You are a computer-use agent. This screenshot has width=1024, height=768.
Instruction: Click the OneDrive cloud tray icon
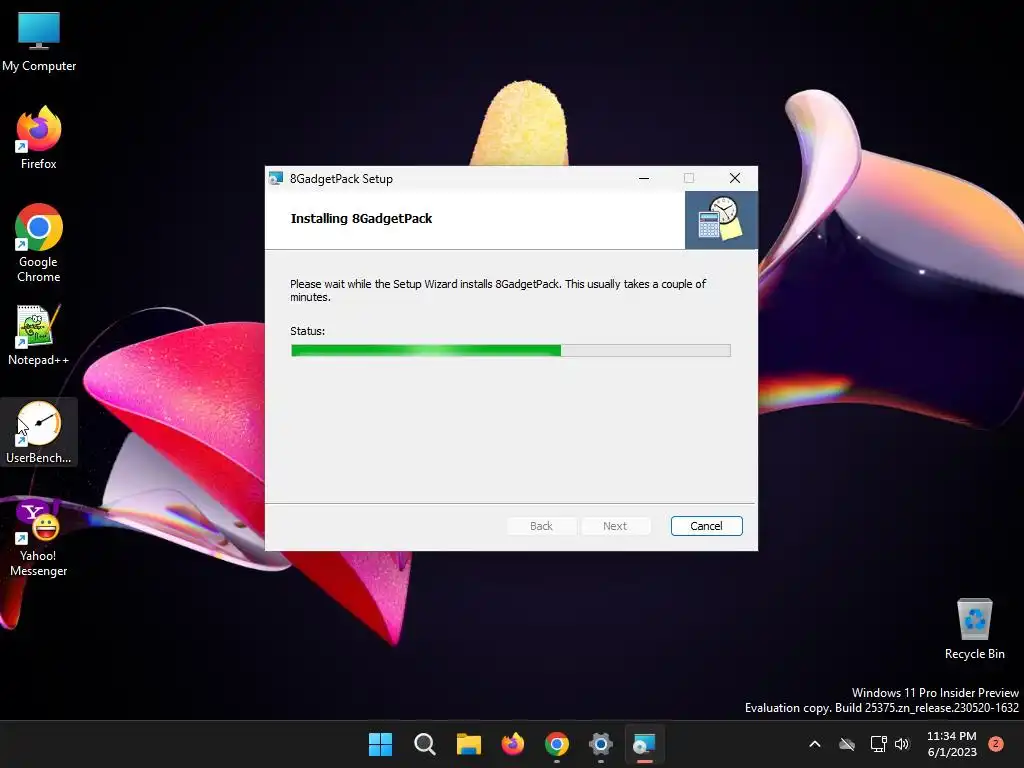847,744
